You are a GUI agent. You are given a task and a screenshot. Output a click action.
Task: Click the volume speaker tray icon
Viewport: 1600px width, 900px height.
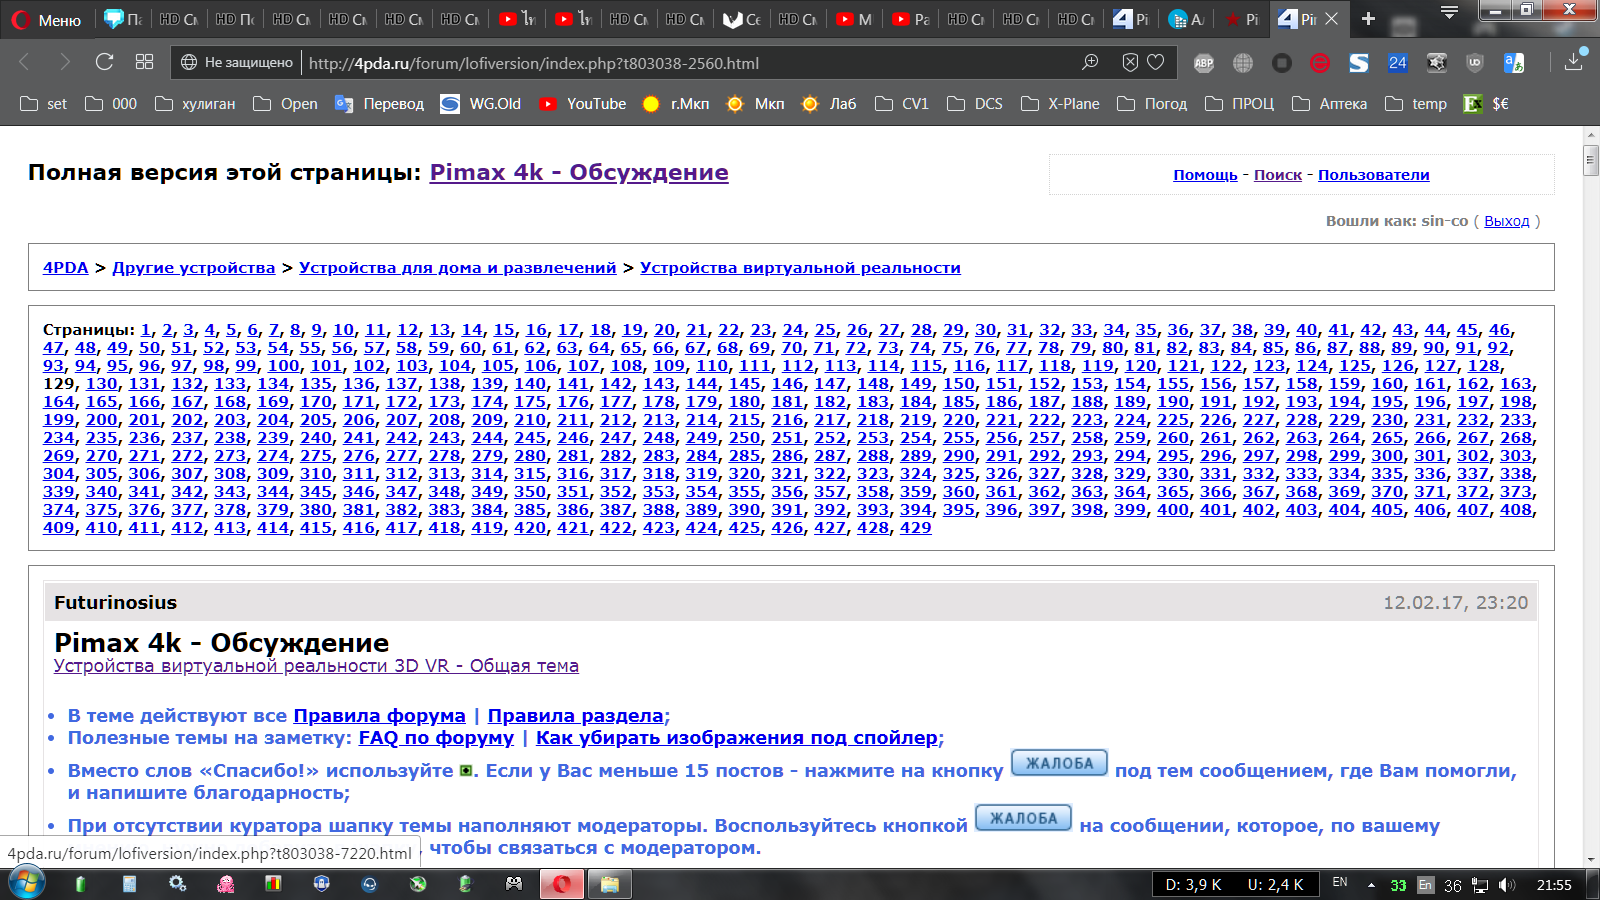pyautogui.click(x=1507, y=885)
